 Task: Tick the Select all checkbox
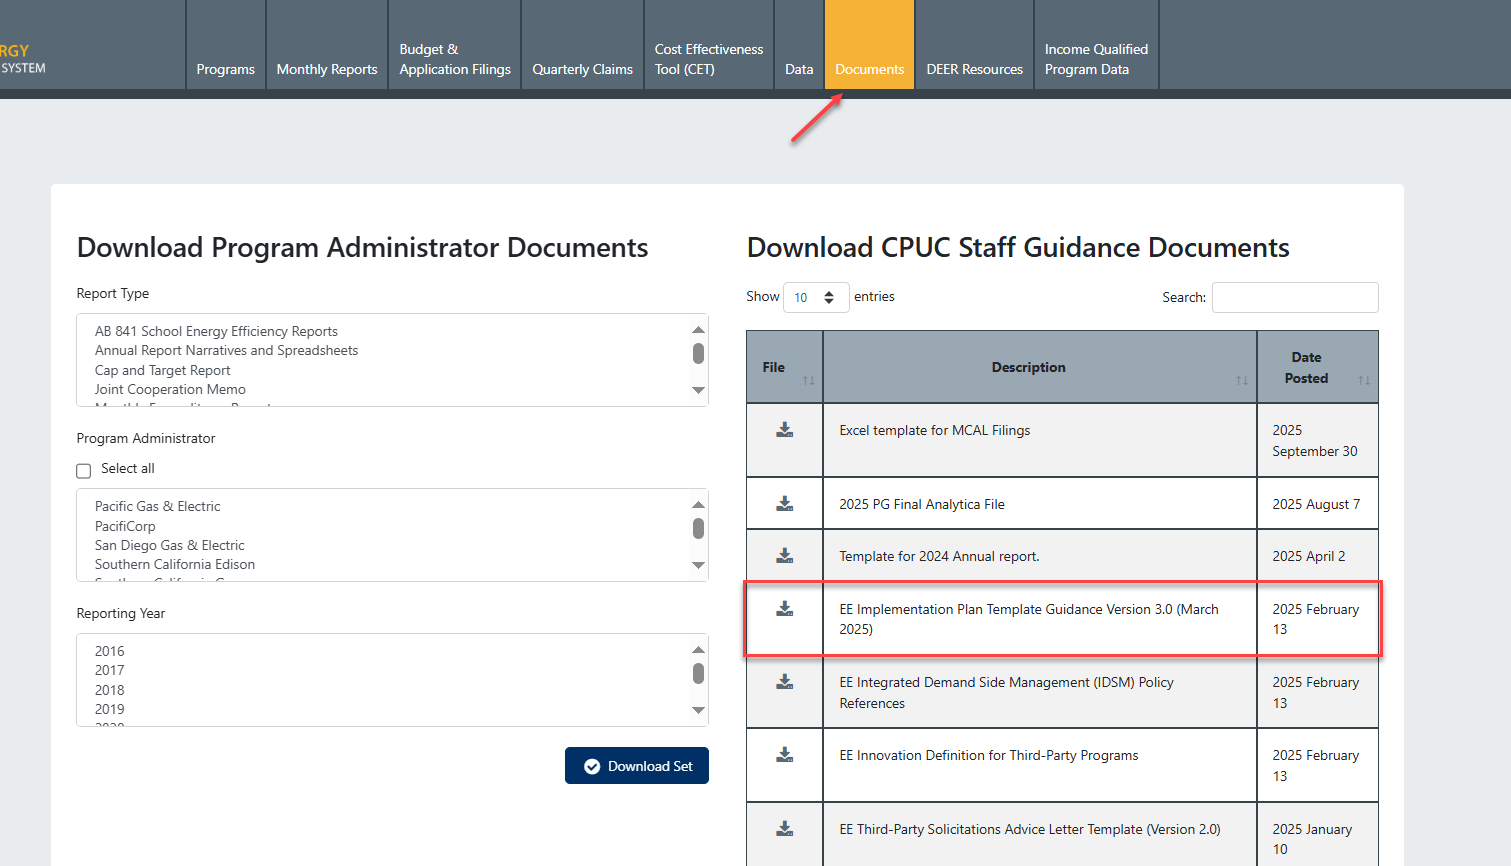[x=84, y=470]
